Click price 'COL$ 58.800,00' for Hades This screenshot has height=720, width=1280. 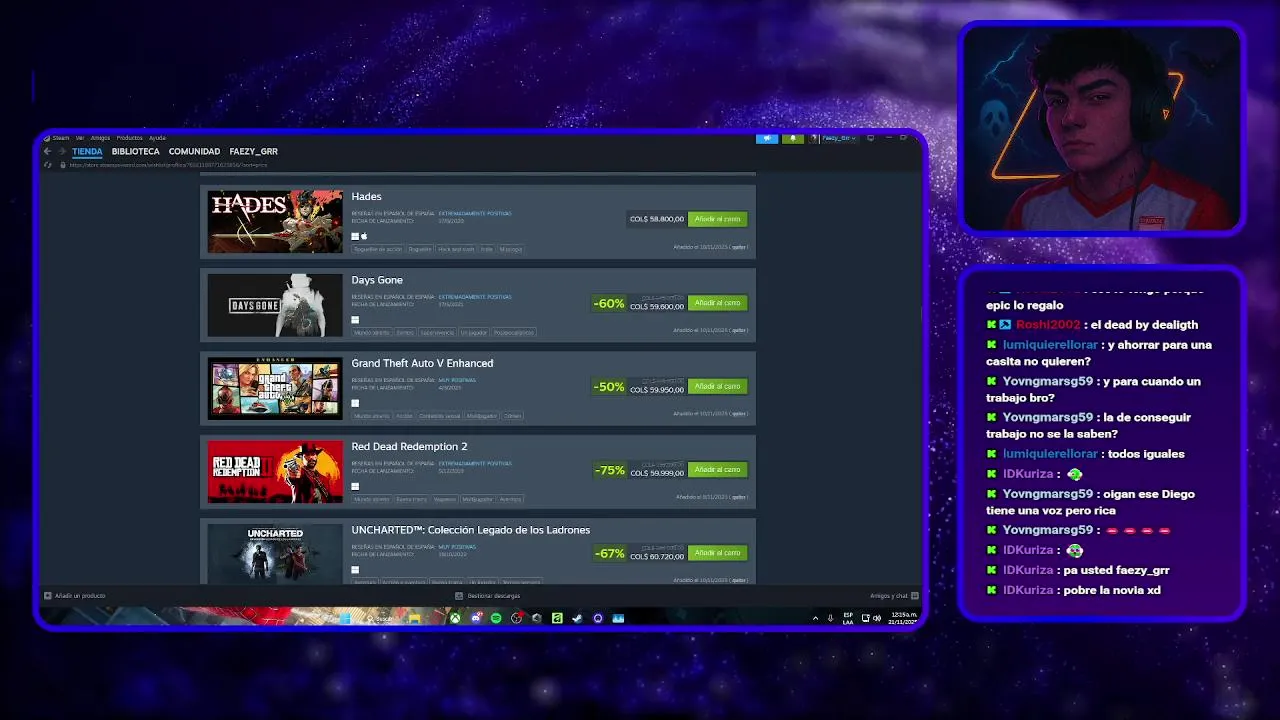(657, 219)
